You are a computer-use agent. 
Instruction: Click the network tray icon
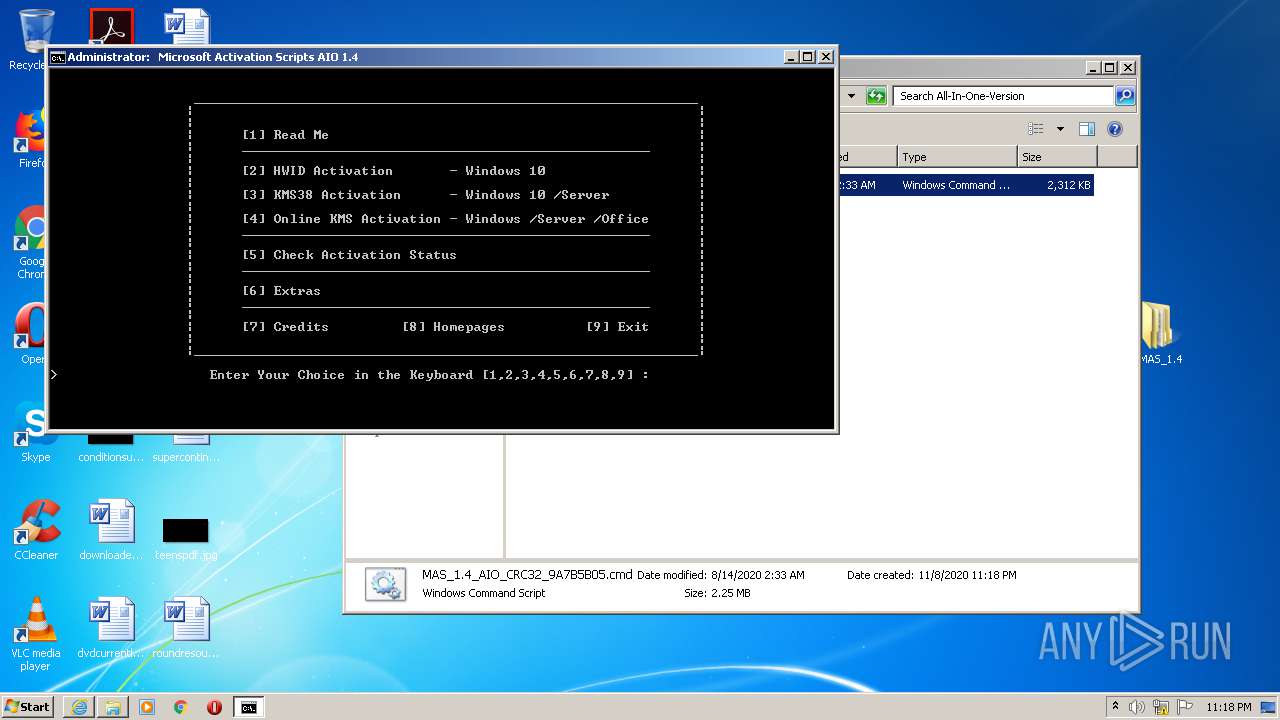(x=1161, y=707)
